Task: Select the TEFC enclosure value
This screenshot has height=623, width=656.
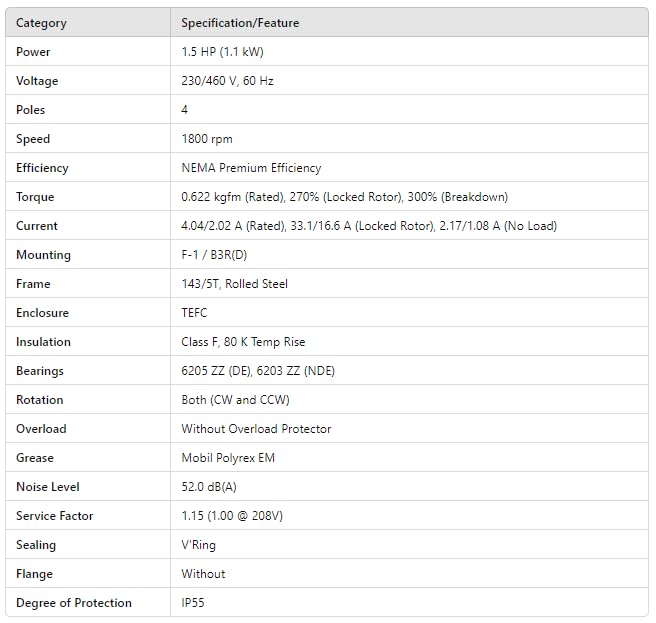Action: pos(194,313)
